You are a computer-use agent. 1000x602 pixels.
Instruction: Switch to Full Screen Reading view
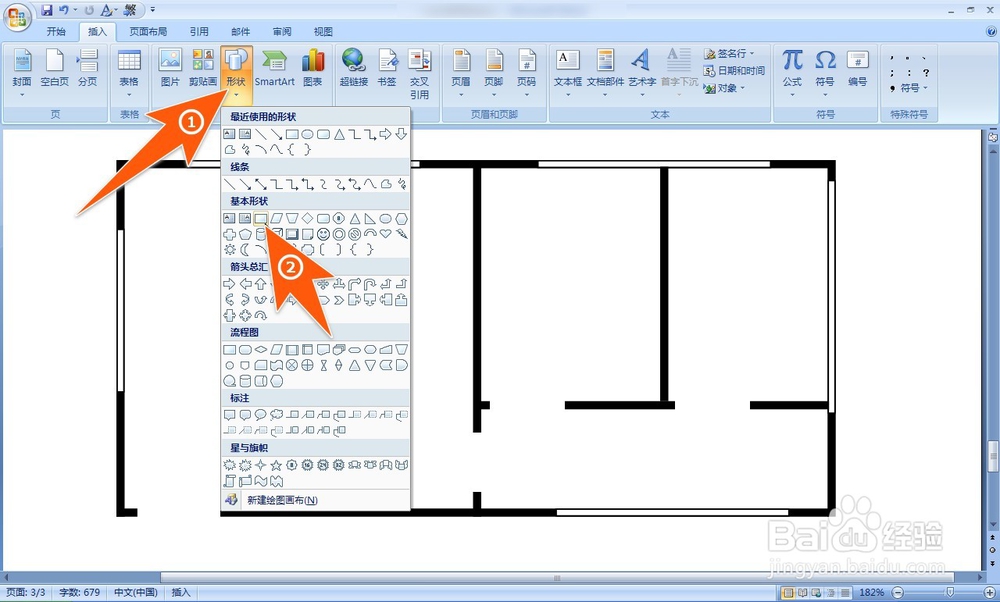tap(802, 592)
